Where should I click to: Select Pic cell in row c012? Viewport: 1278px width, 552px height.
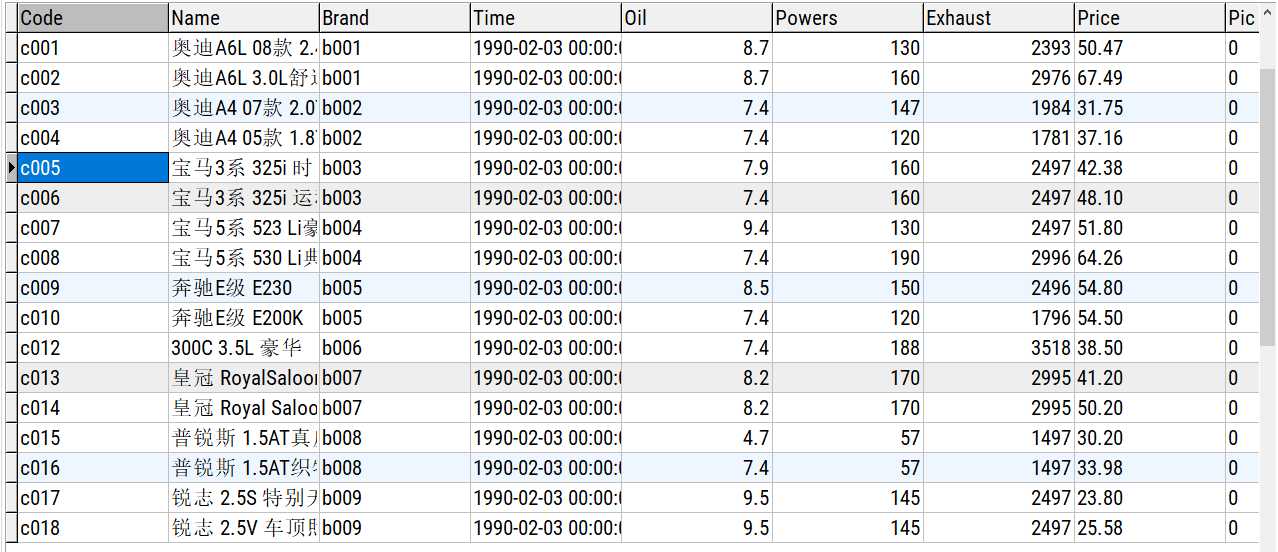click(x=1243, y=348)
